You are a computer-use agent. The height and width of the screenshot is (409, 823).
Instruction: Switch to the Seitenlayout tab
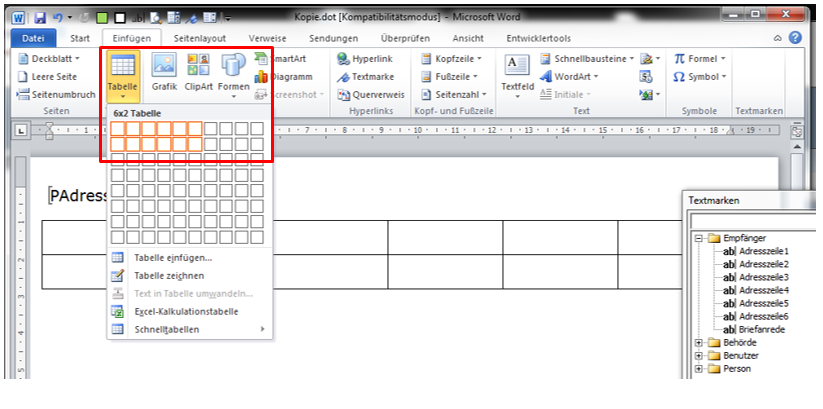(x=200, y=38)
